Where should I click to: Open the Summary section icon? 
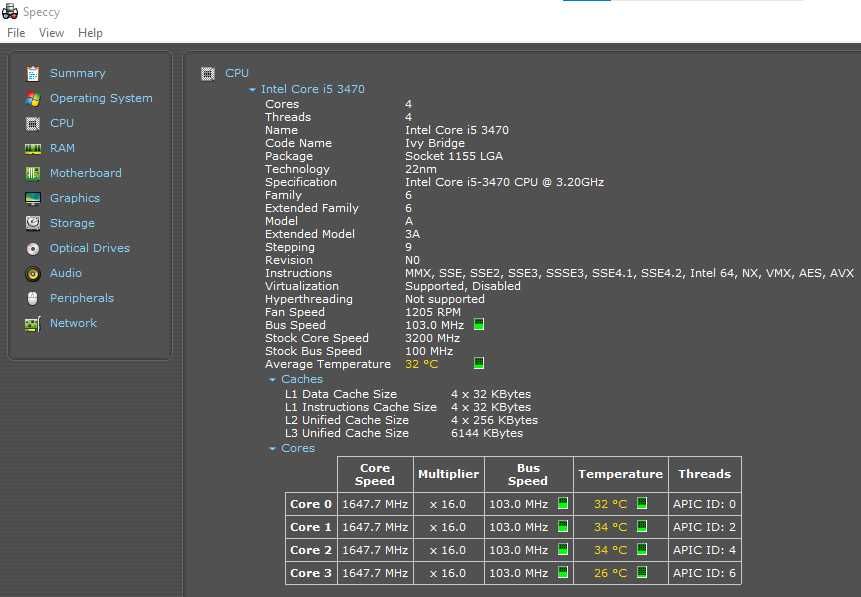(33, 73)
